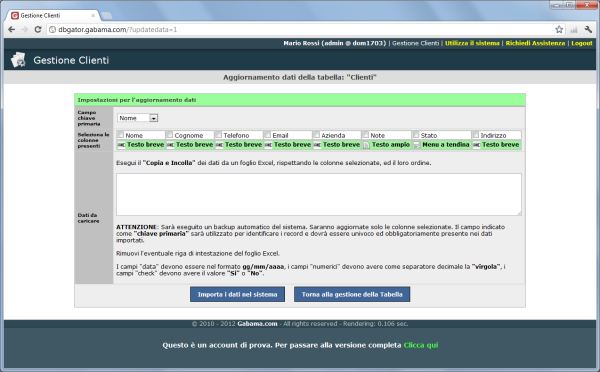Enable the Nome column checkbox

(x=121, y=135)
